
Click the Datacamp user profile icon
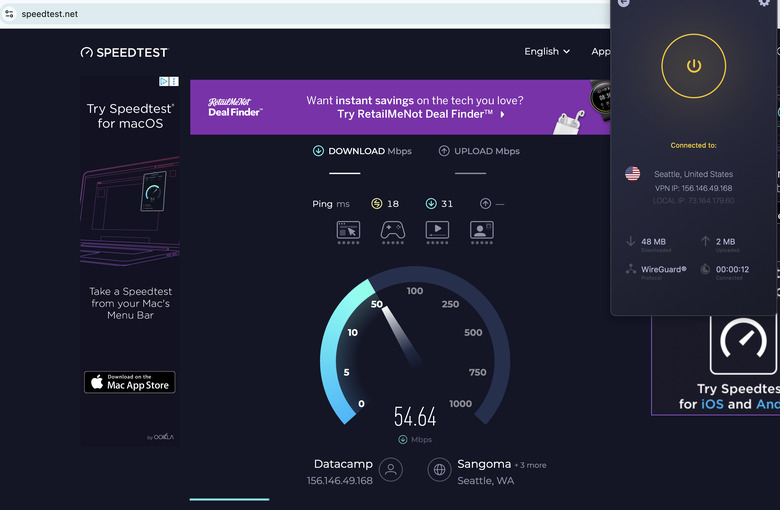(391, 470)
